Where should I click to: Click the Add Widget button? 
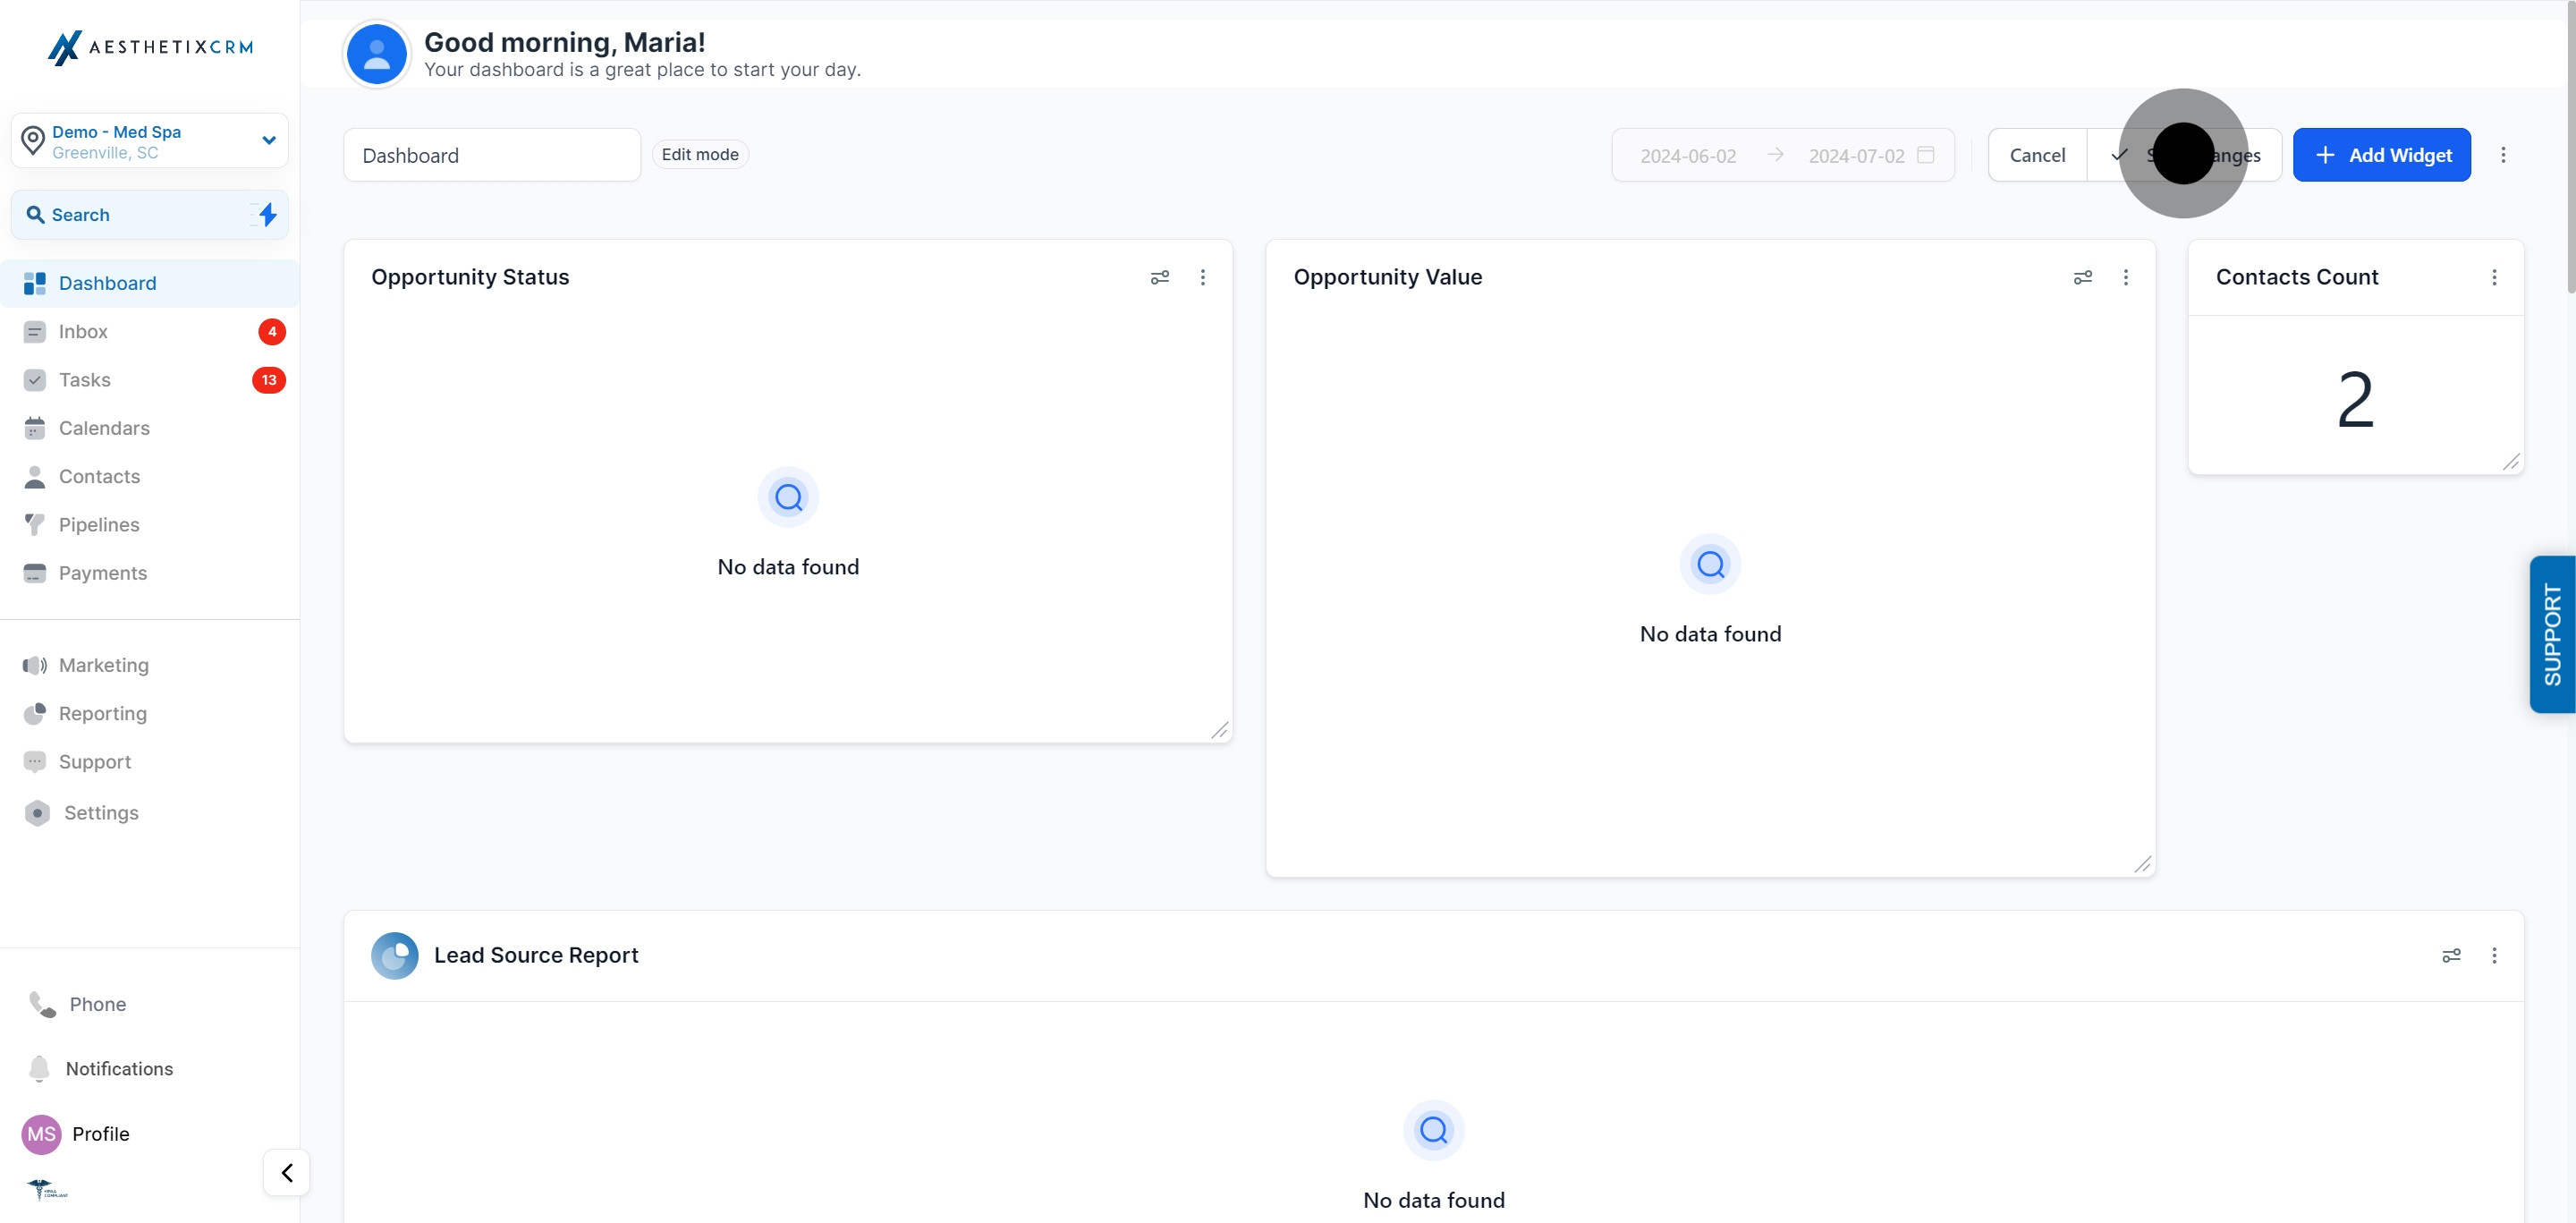pyautogui.click(x=2381, y=155)
